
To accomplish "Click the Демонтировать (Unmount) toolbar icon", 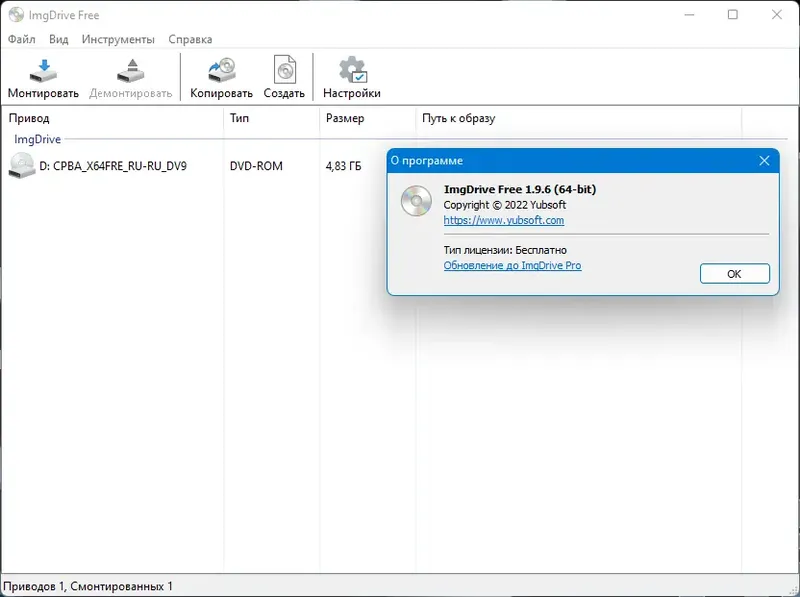I will [x=131, y=71].
